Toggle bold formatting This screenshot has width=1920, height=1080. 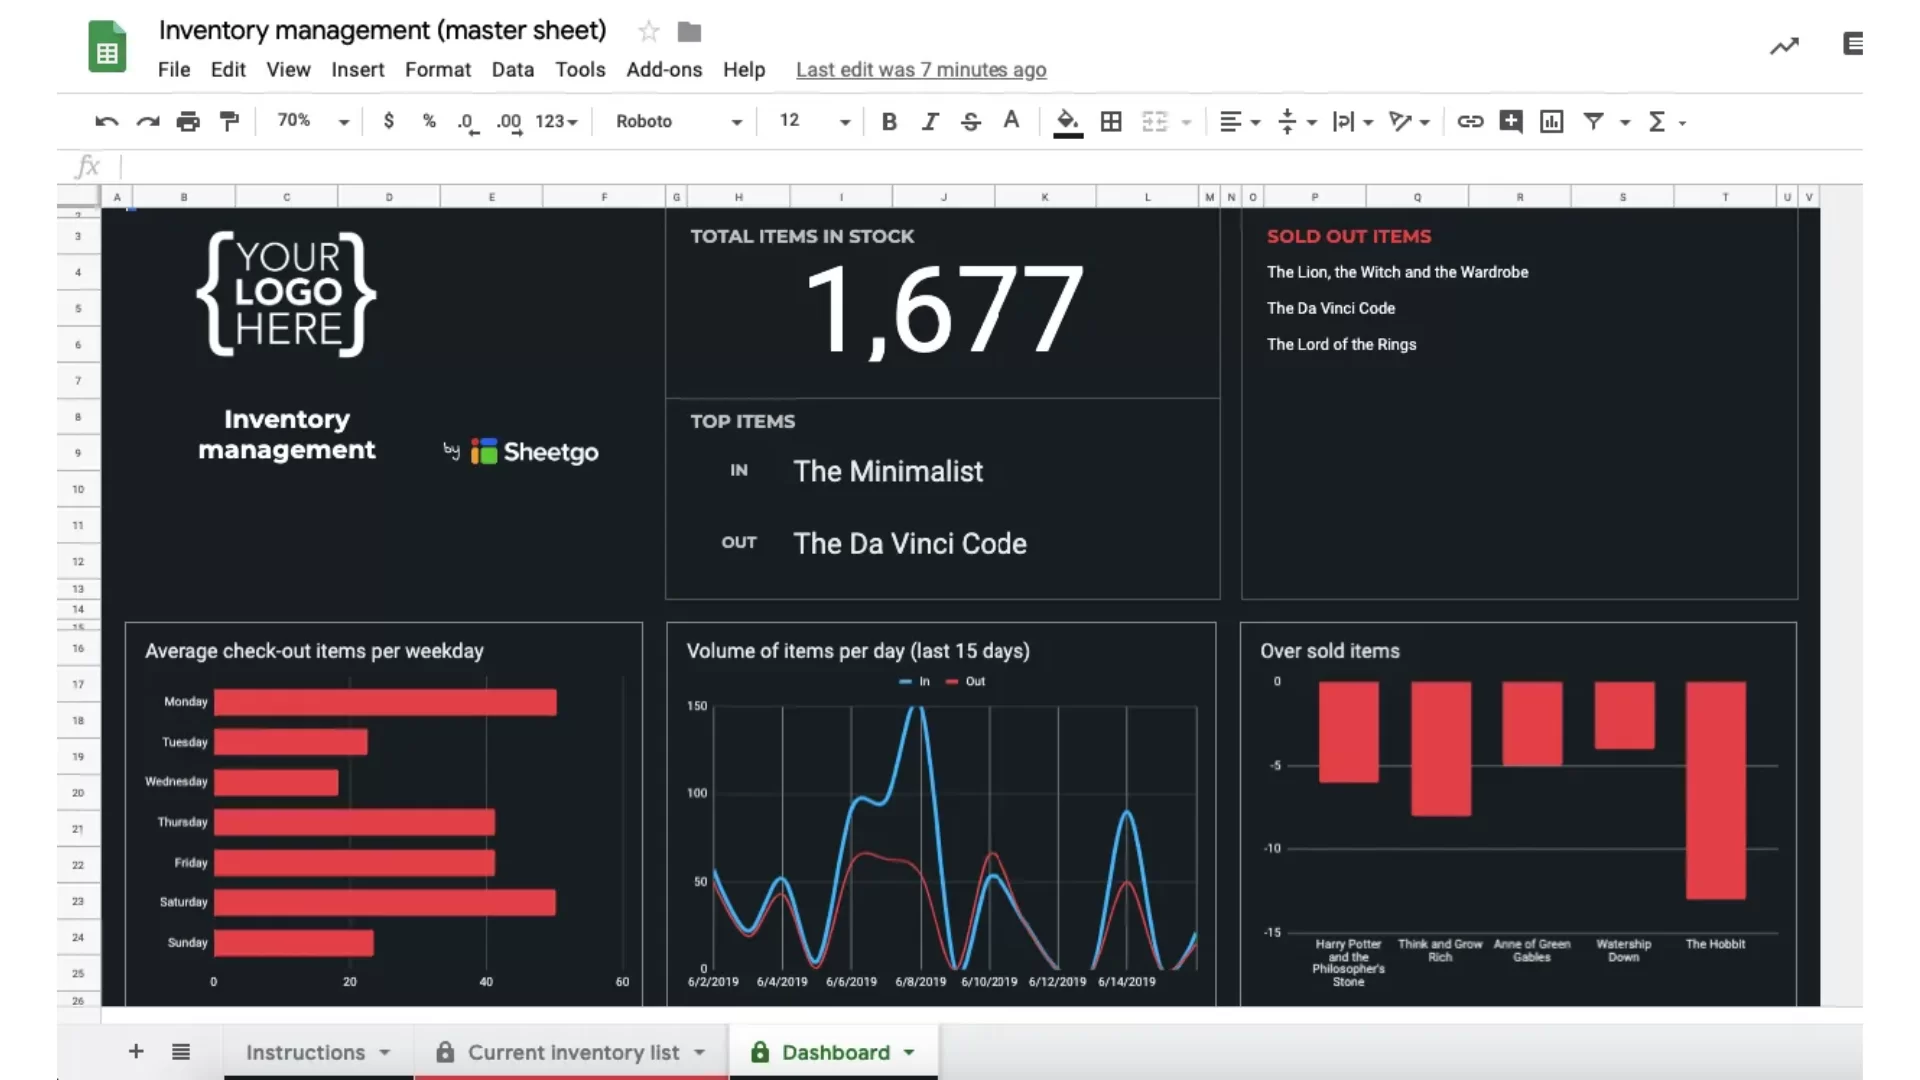(x=888, y=121)
